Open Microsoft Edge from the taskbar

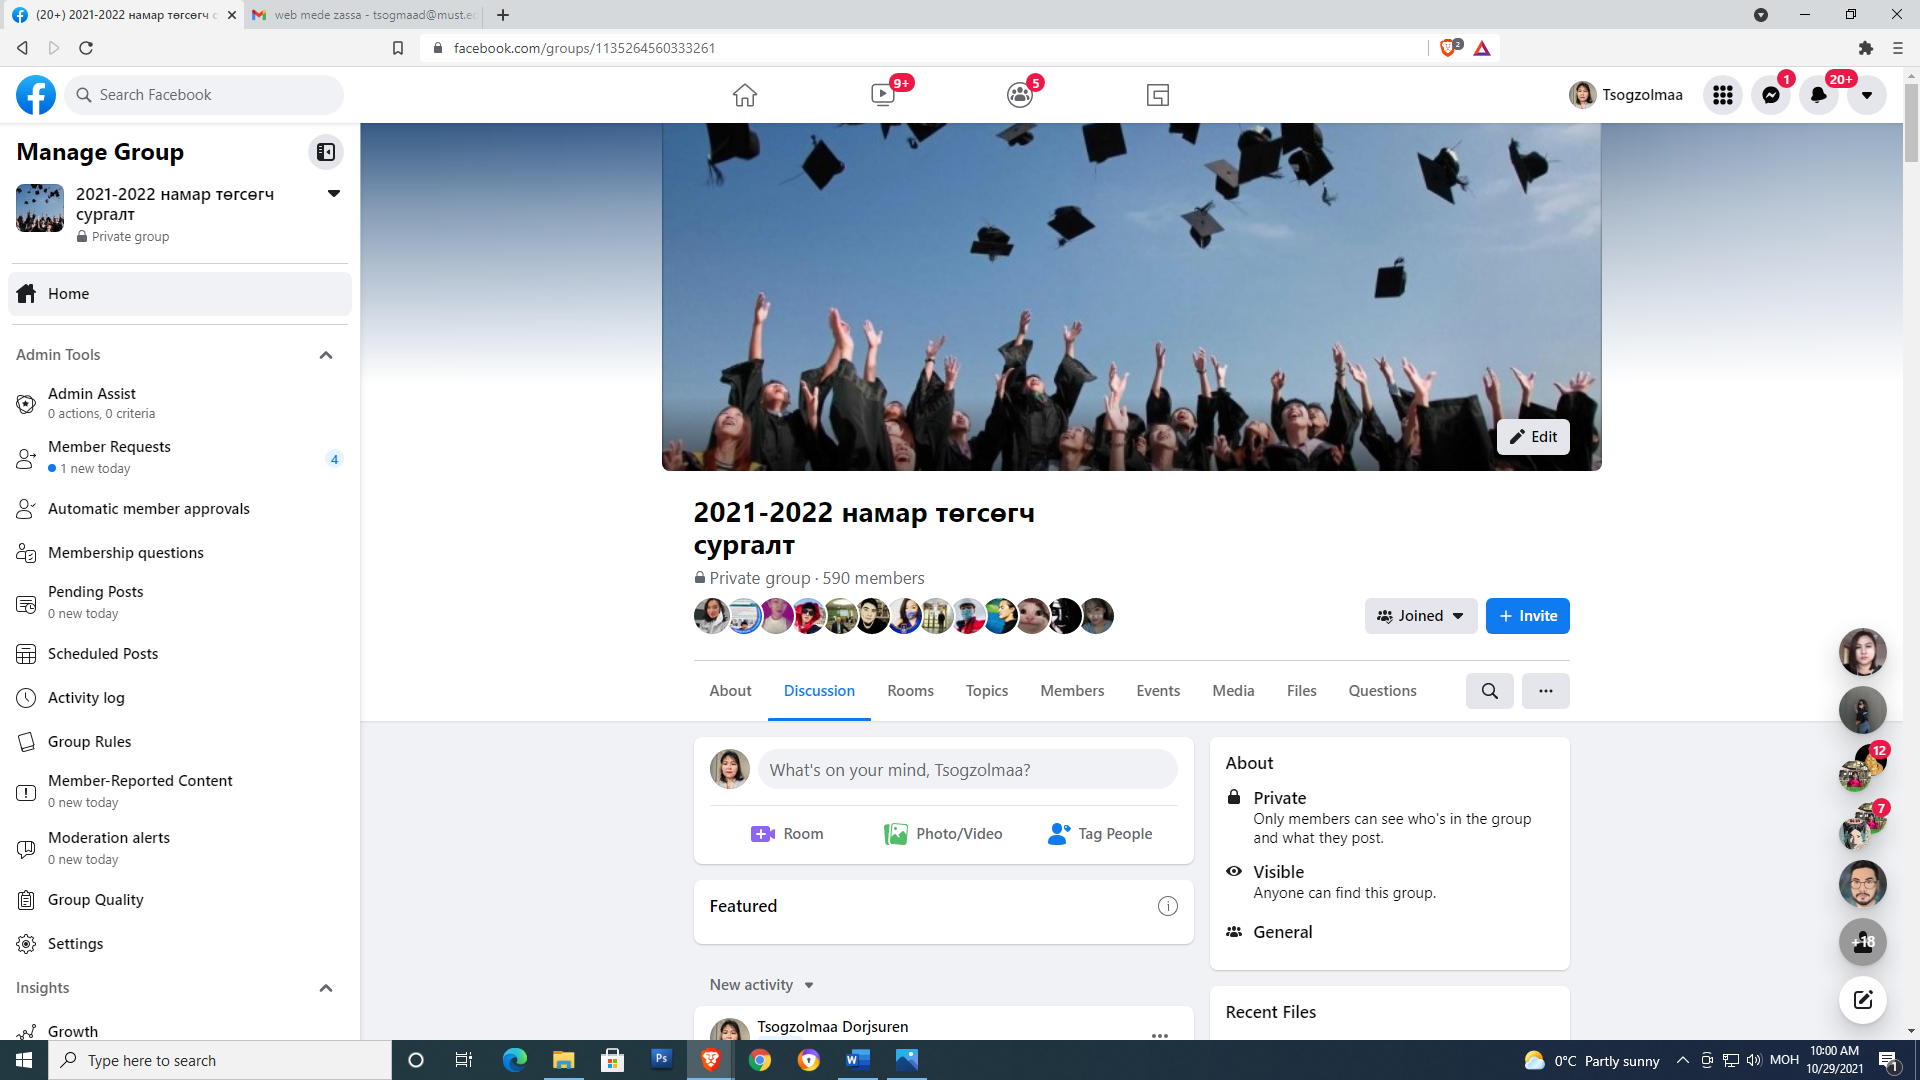[515, 1060]
